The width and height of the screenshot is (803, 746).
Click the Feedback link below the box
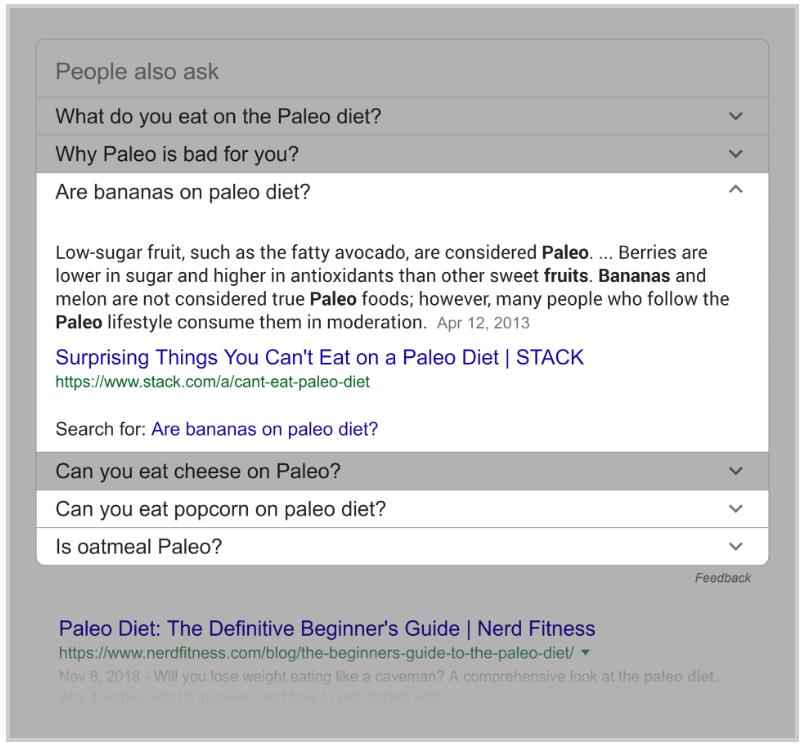click(x=723, y=578)
